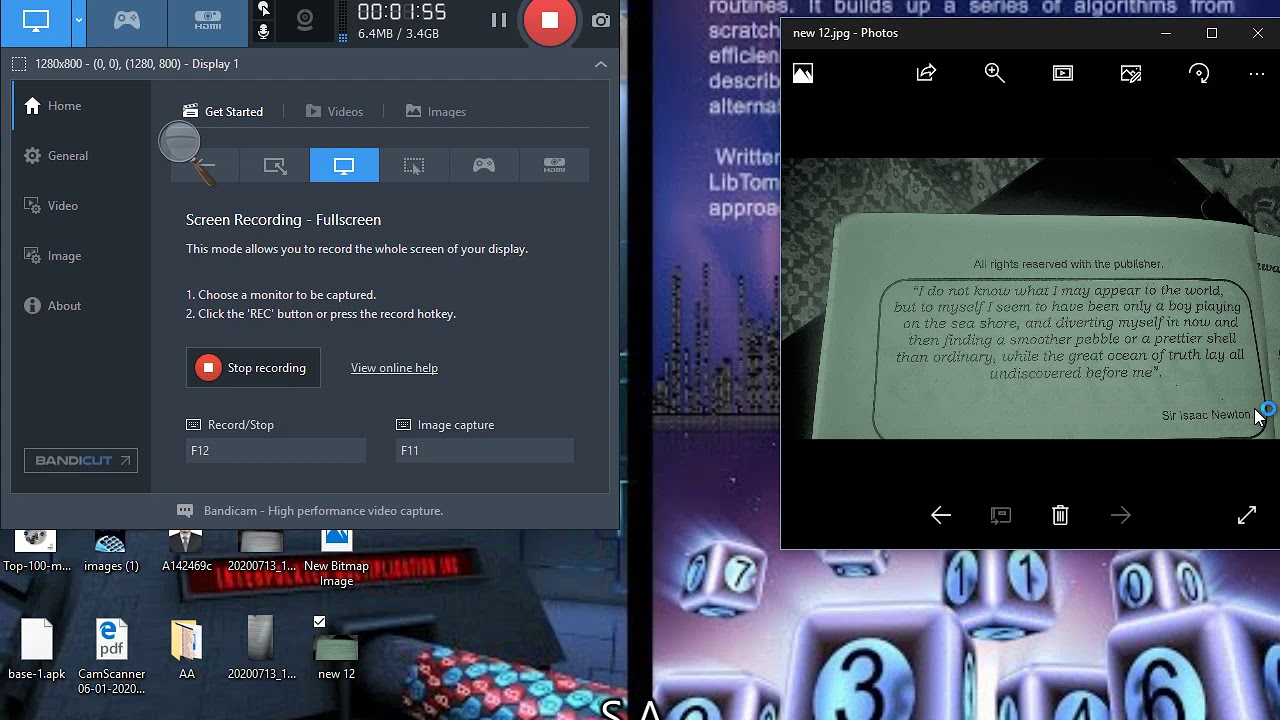Image resolution: width=1280 pixels, height=720 pixels.
Task: Click the filmstrip view icon in Photos
Action: [1001, 515]
